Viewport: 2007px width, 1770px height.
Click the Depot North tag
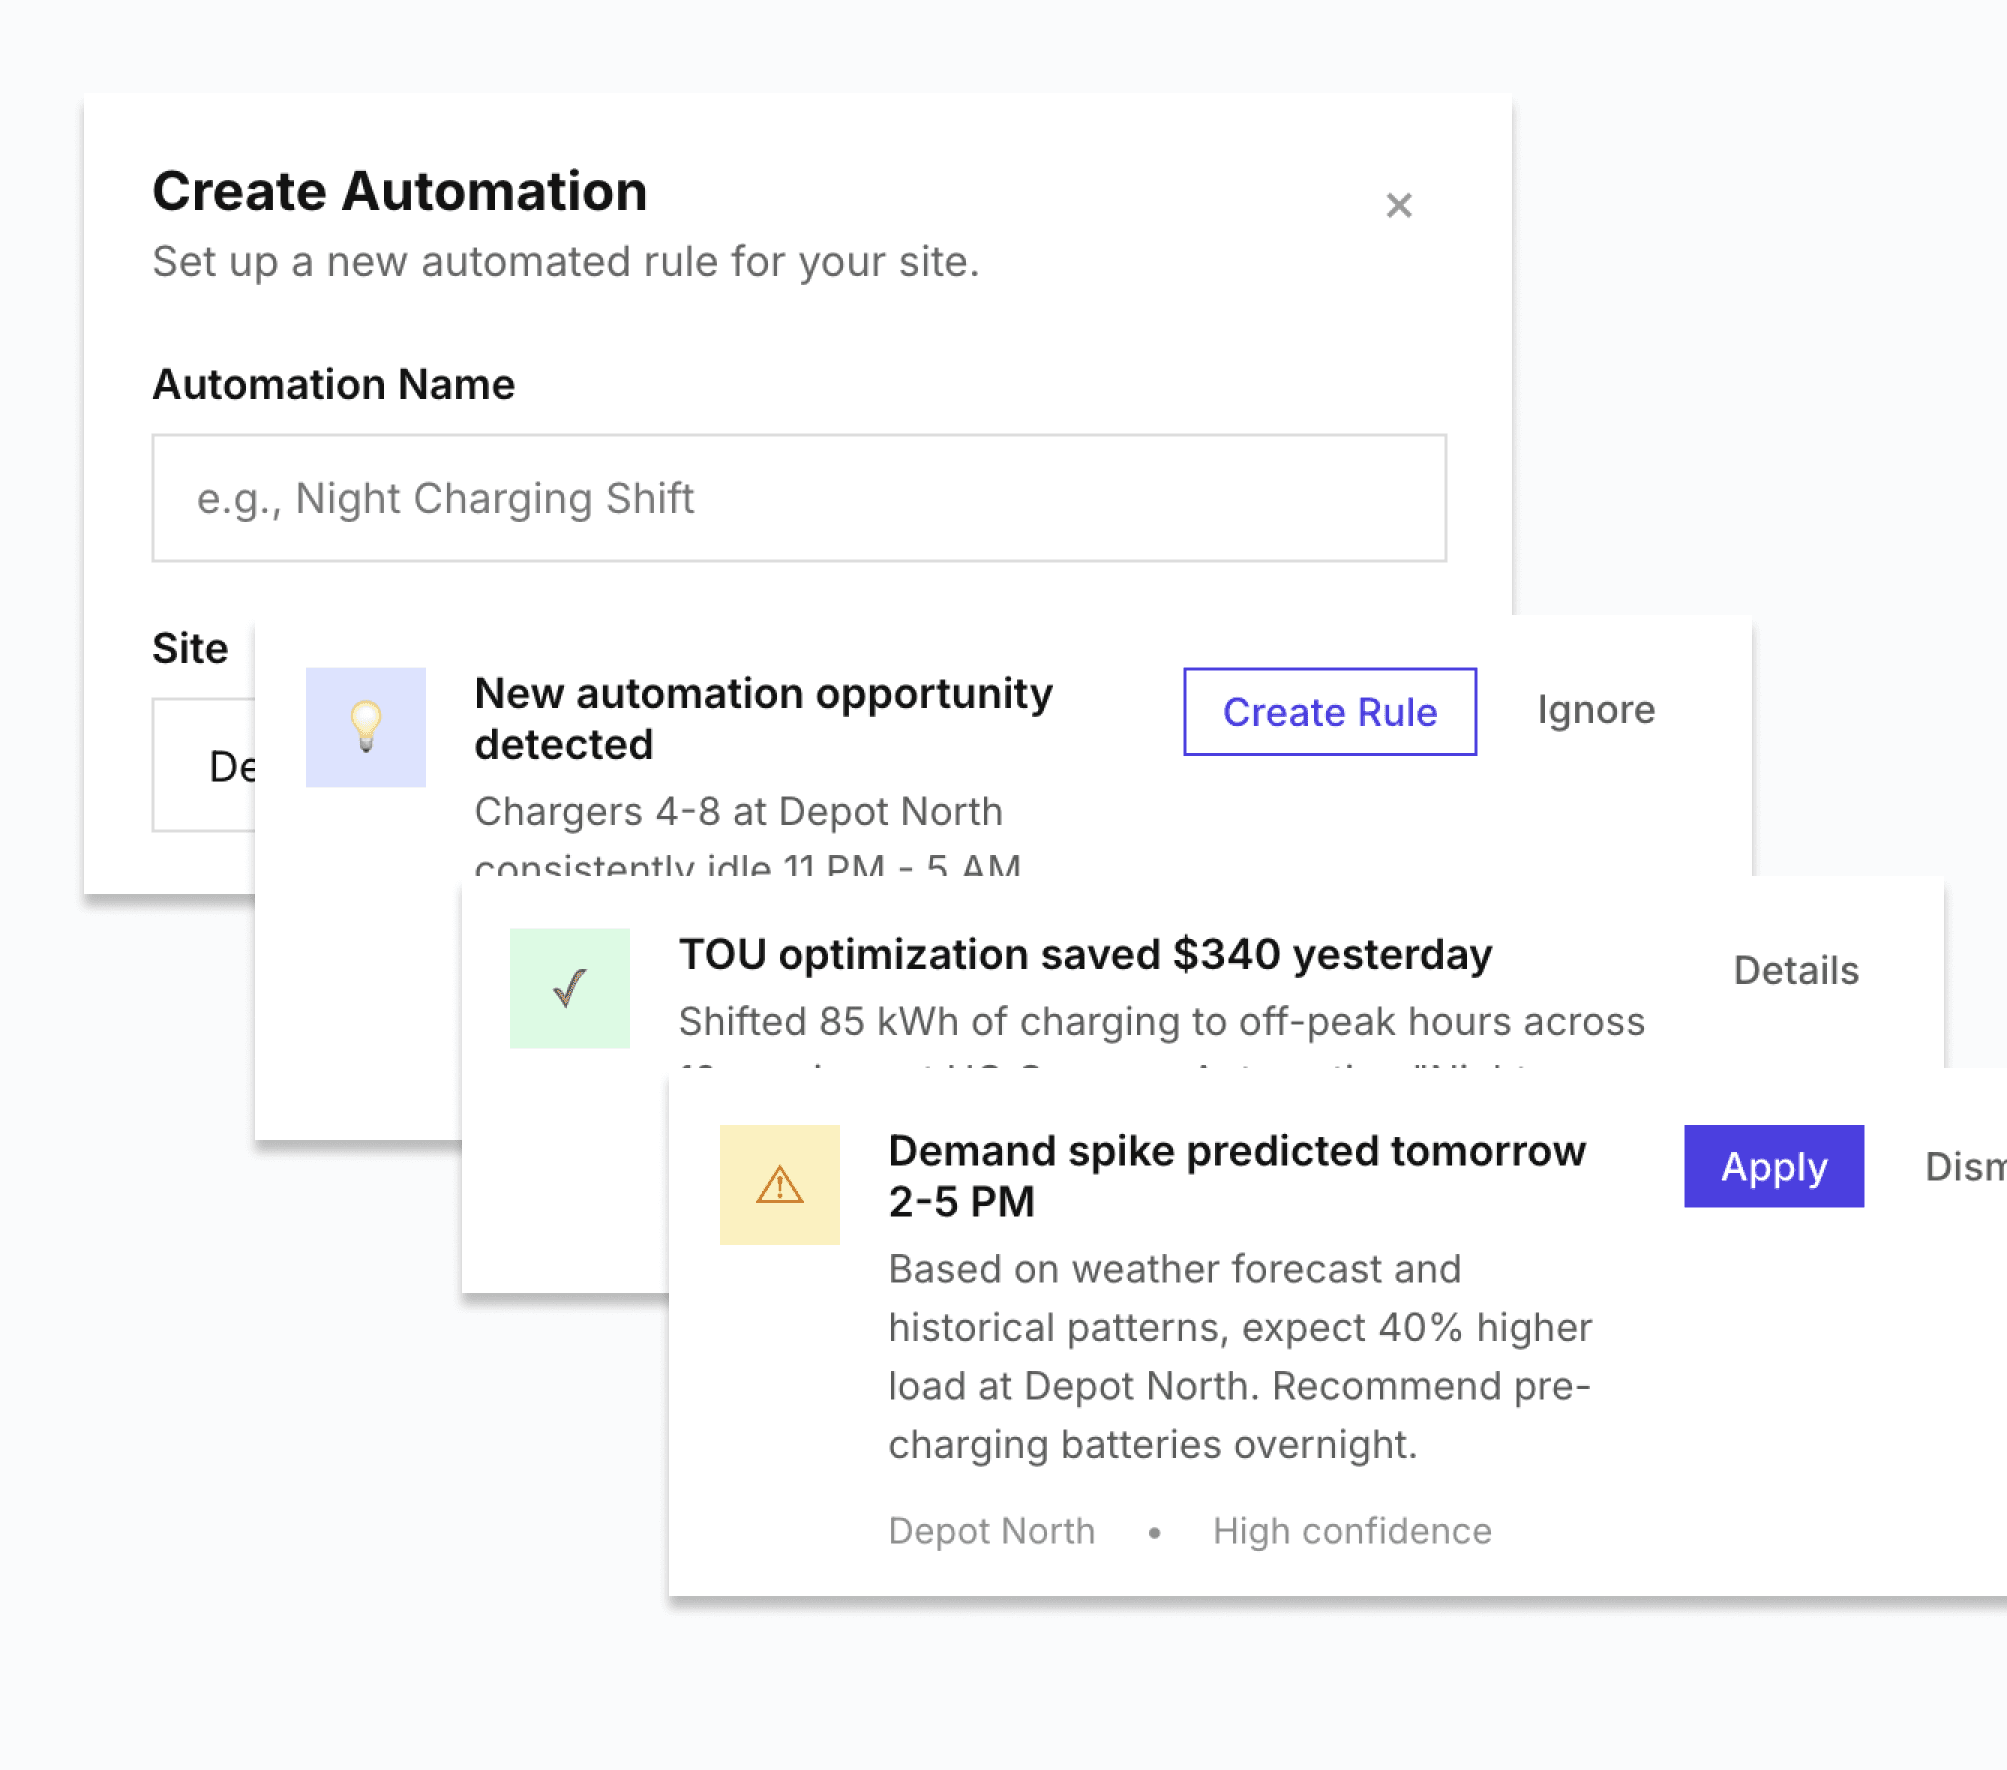click(991, 1531)
